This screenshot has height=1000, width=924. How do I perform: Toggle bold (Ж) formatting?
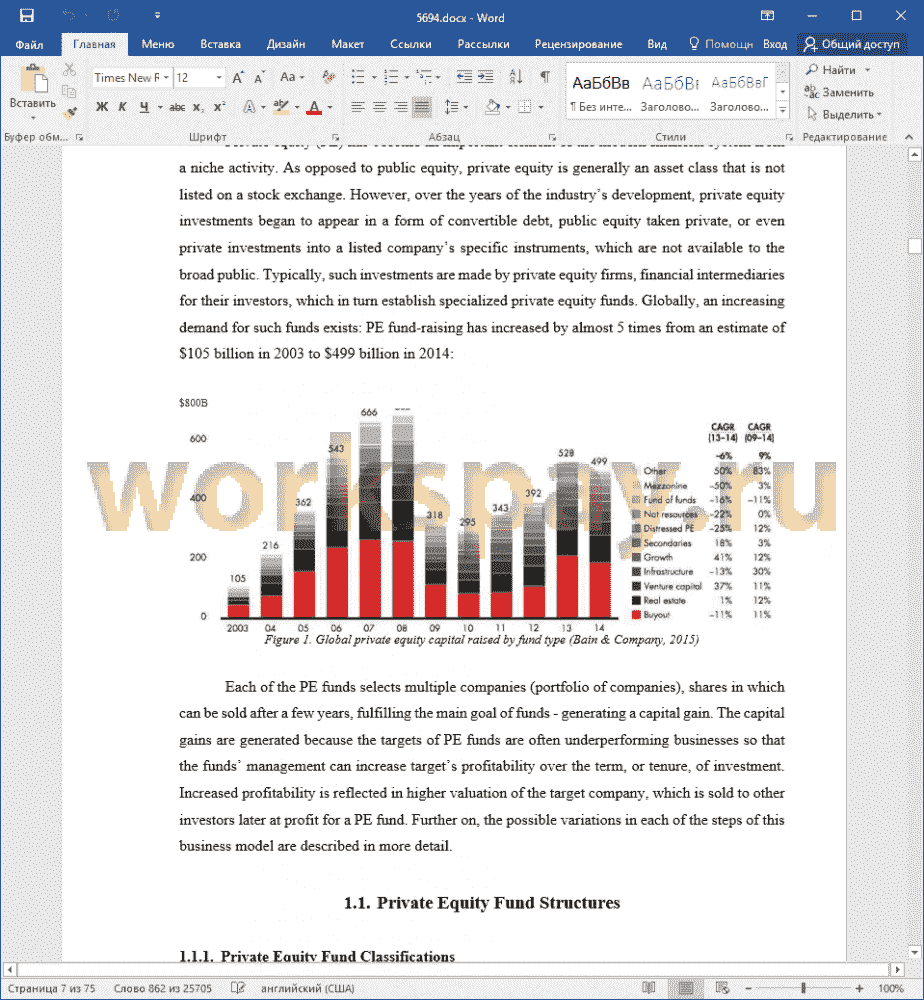[x=102, y=107]
